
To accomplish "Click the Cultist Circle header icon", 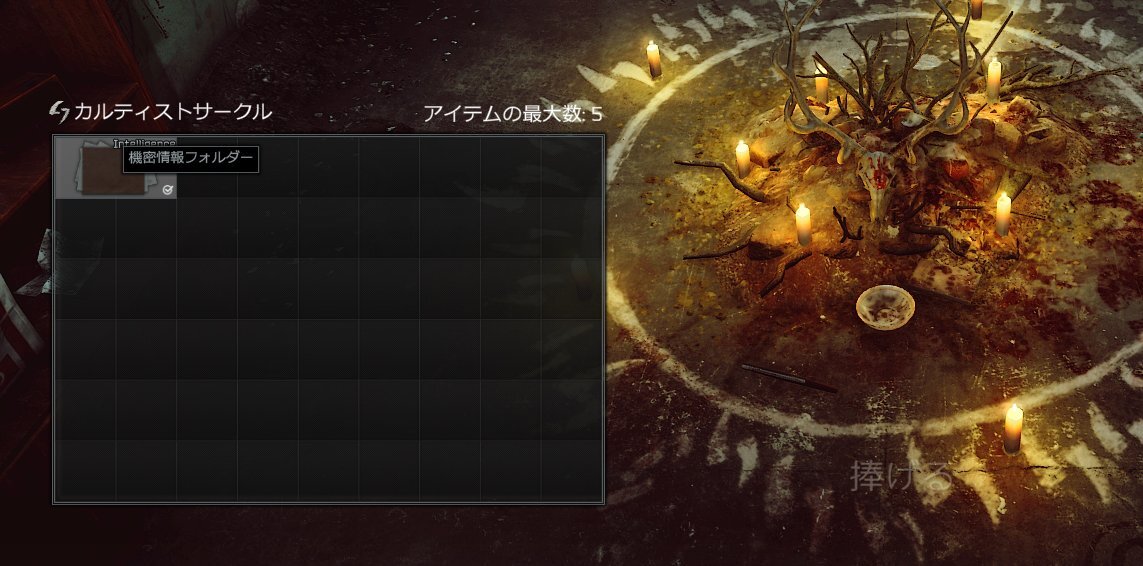I will click(59, 112).
